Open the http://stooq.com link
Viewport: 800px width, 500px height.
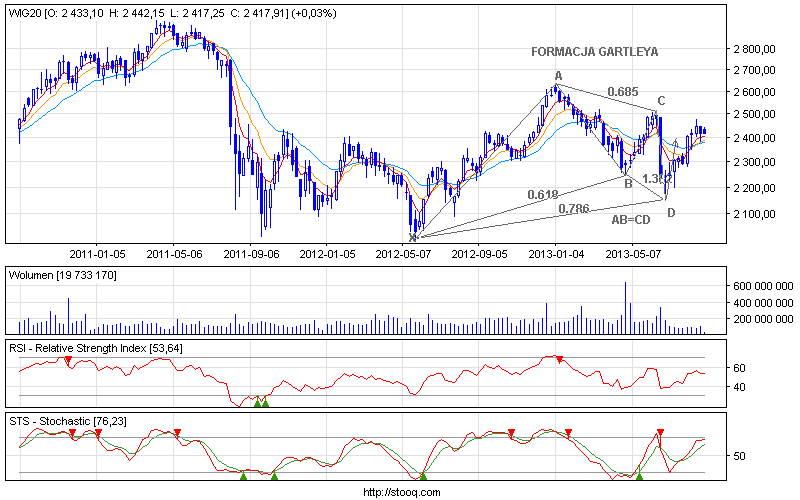pyautogui.click(x=402, y=492)
